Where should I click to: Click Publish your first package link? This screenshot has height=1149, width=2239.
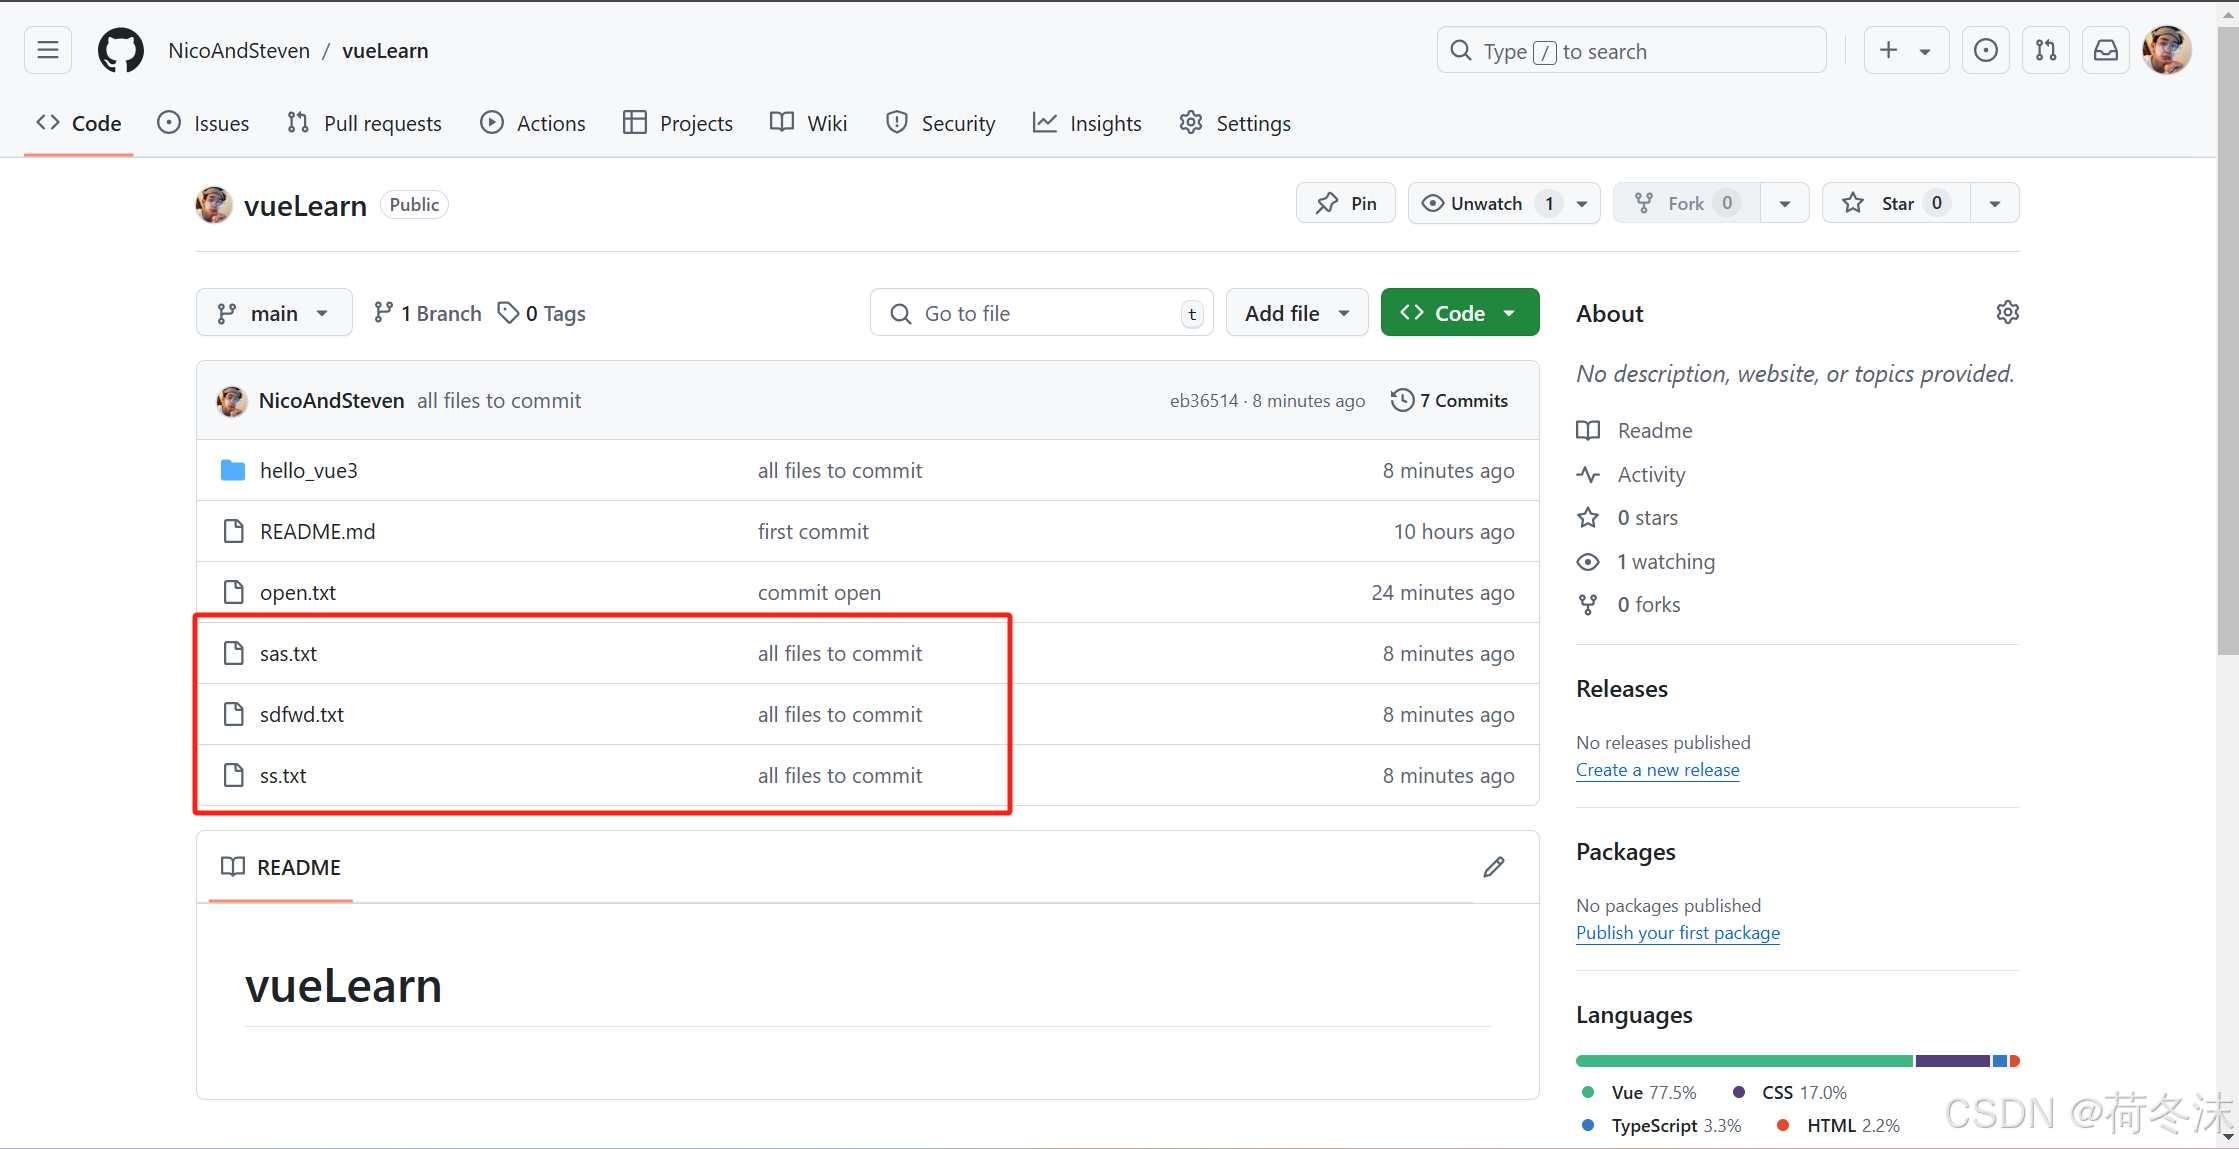click(x=1678, y=933)
